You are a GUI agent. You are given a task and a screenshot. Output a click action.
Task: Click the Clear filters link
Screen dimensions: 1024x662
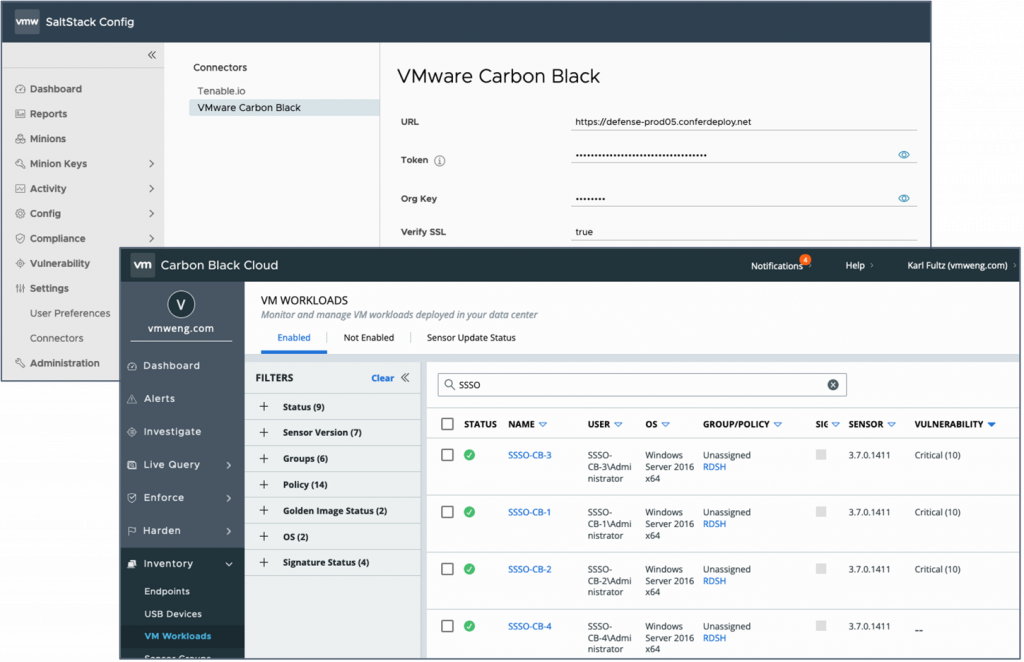pyautogui.click(x=382, y=378)
